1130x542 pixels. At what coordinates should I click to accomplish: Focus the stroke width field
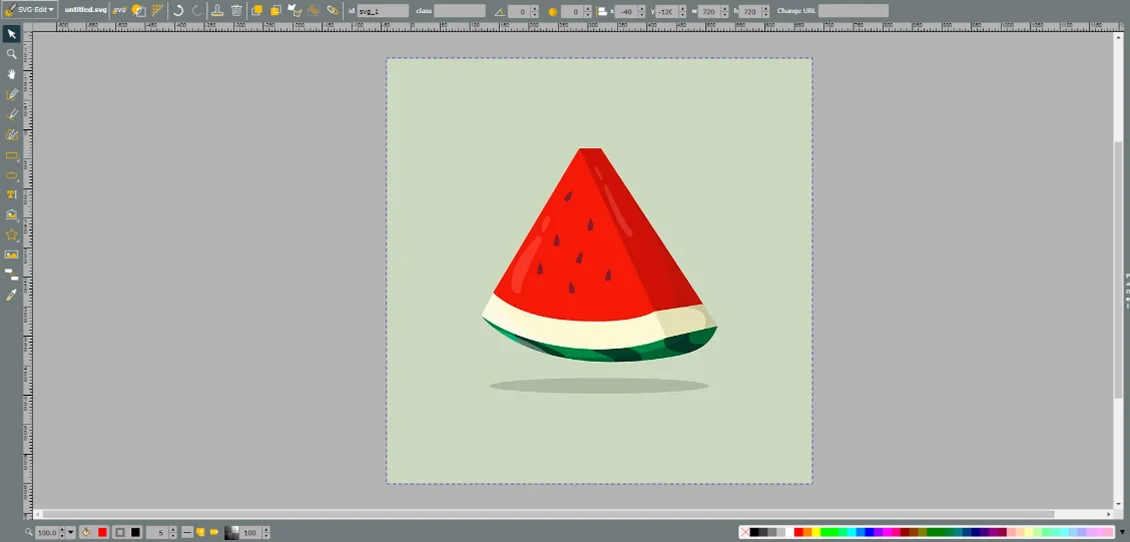(158, 533)
